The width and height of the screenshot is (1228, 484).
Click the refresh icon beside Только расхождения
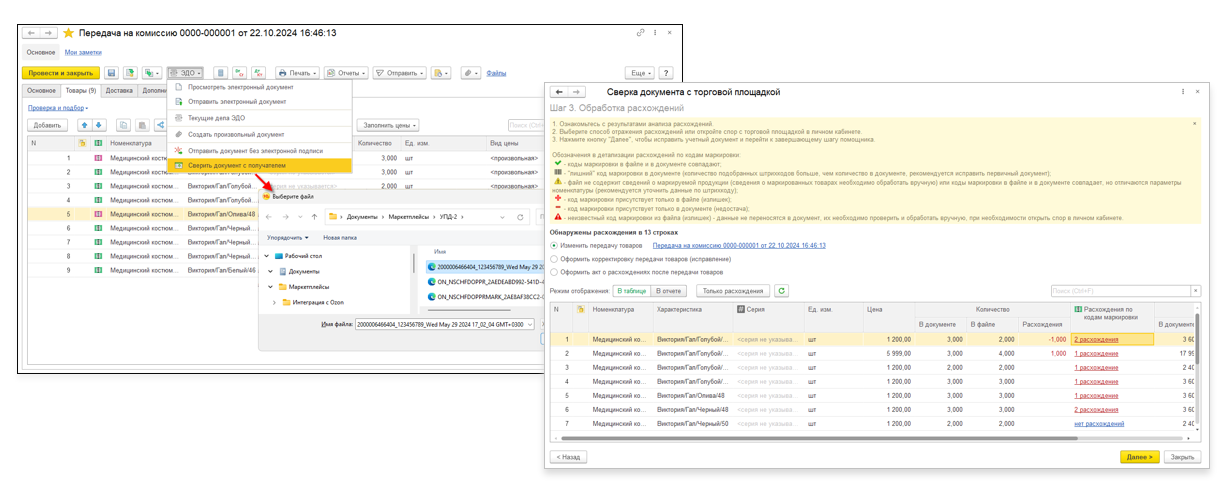[782, 291]
